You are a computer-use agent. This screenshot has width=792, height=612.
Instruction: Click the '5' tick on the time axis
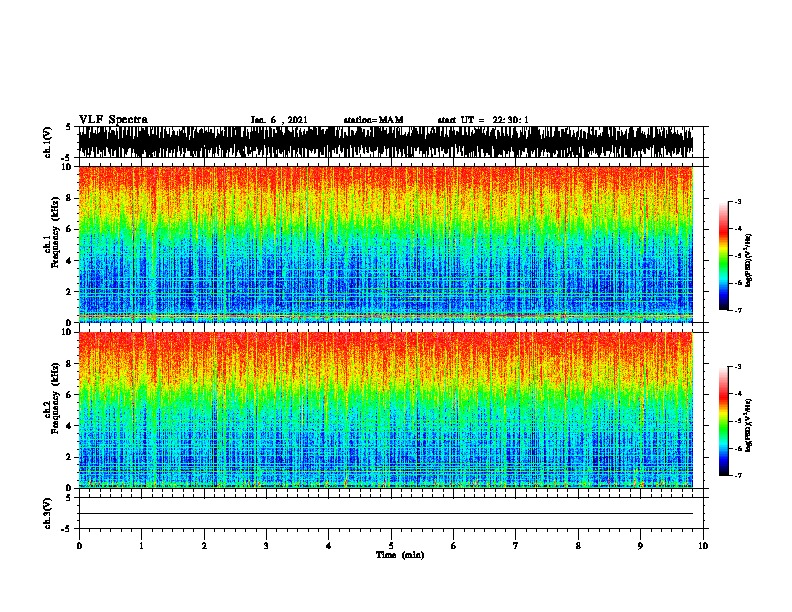click(391, 546)
